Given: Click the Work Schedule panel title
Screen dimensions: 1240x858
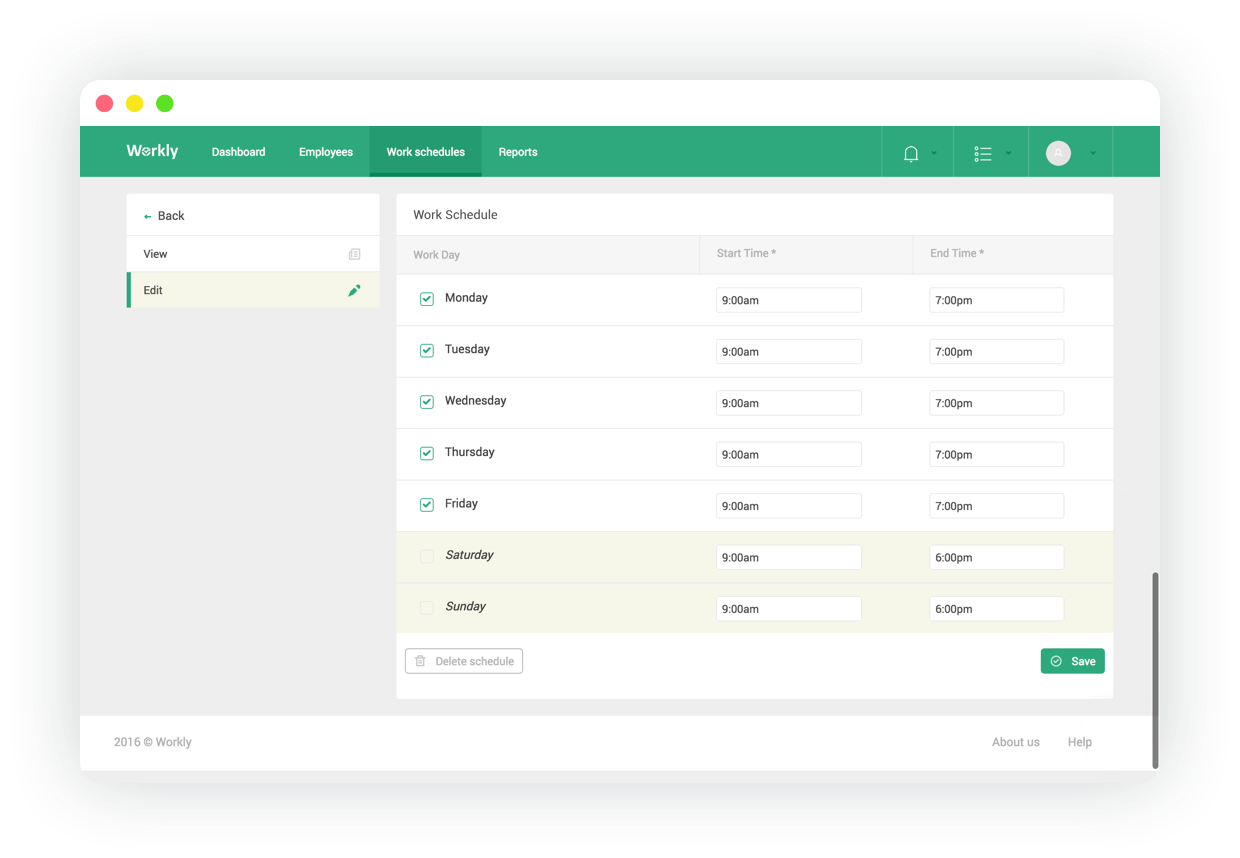Looking at the screenshot, I should (455, 215).
